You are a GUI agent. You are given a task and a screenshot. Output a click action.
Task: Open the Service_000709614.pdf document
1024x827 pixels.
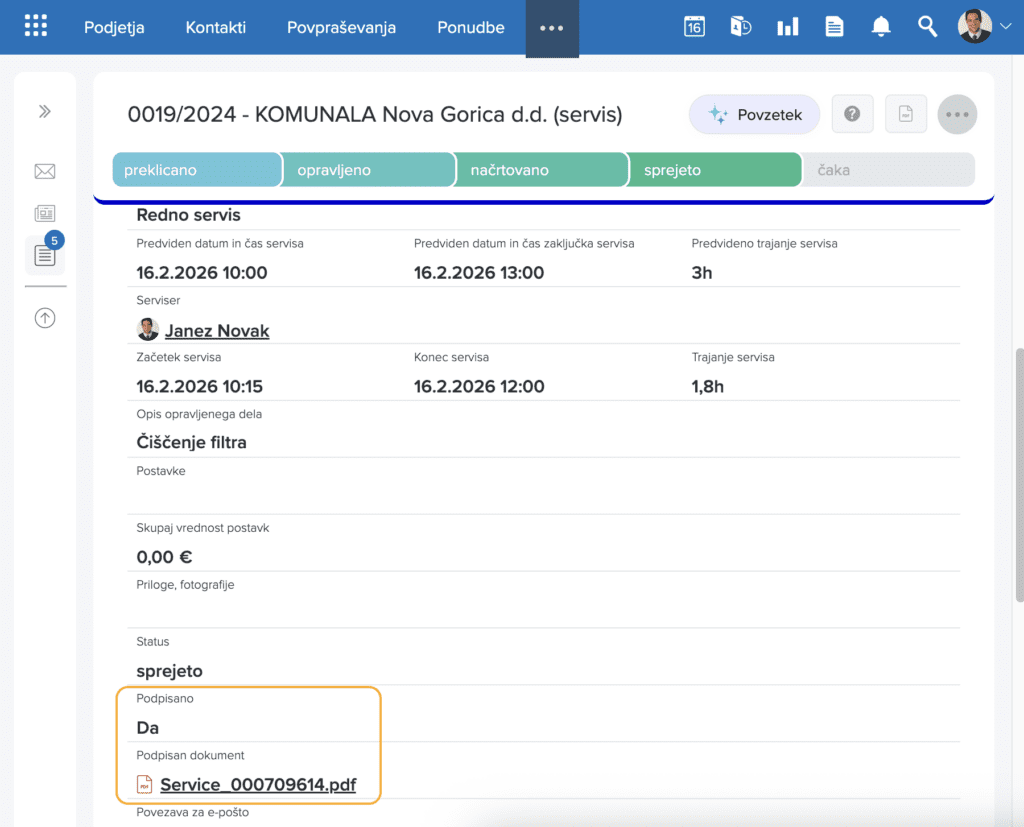pos(257,784)
